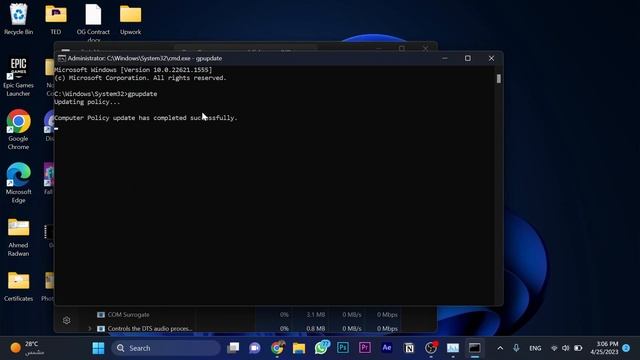Open Notion from the taskbar
The width and height of the screenshot is (640, 360).
[x=409, y=348]
